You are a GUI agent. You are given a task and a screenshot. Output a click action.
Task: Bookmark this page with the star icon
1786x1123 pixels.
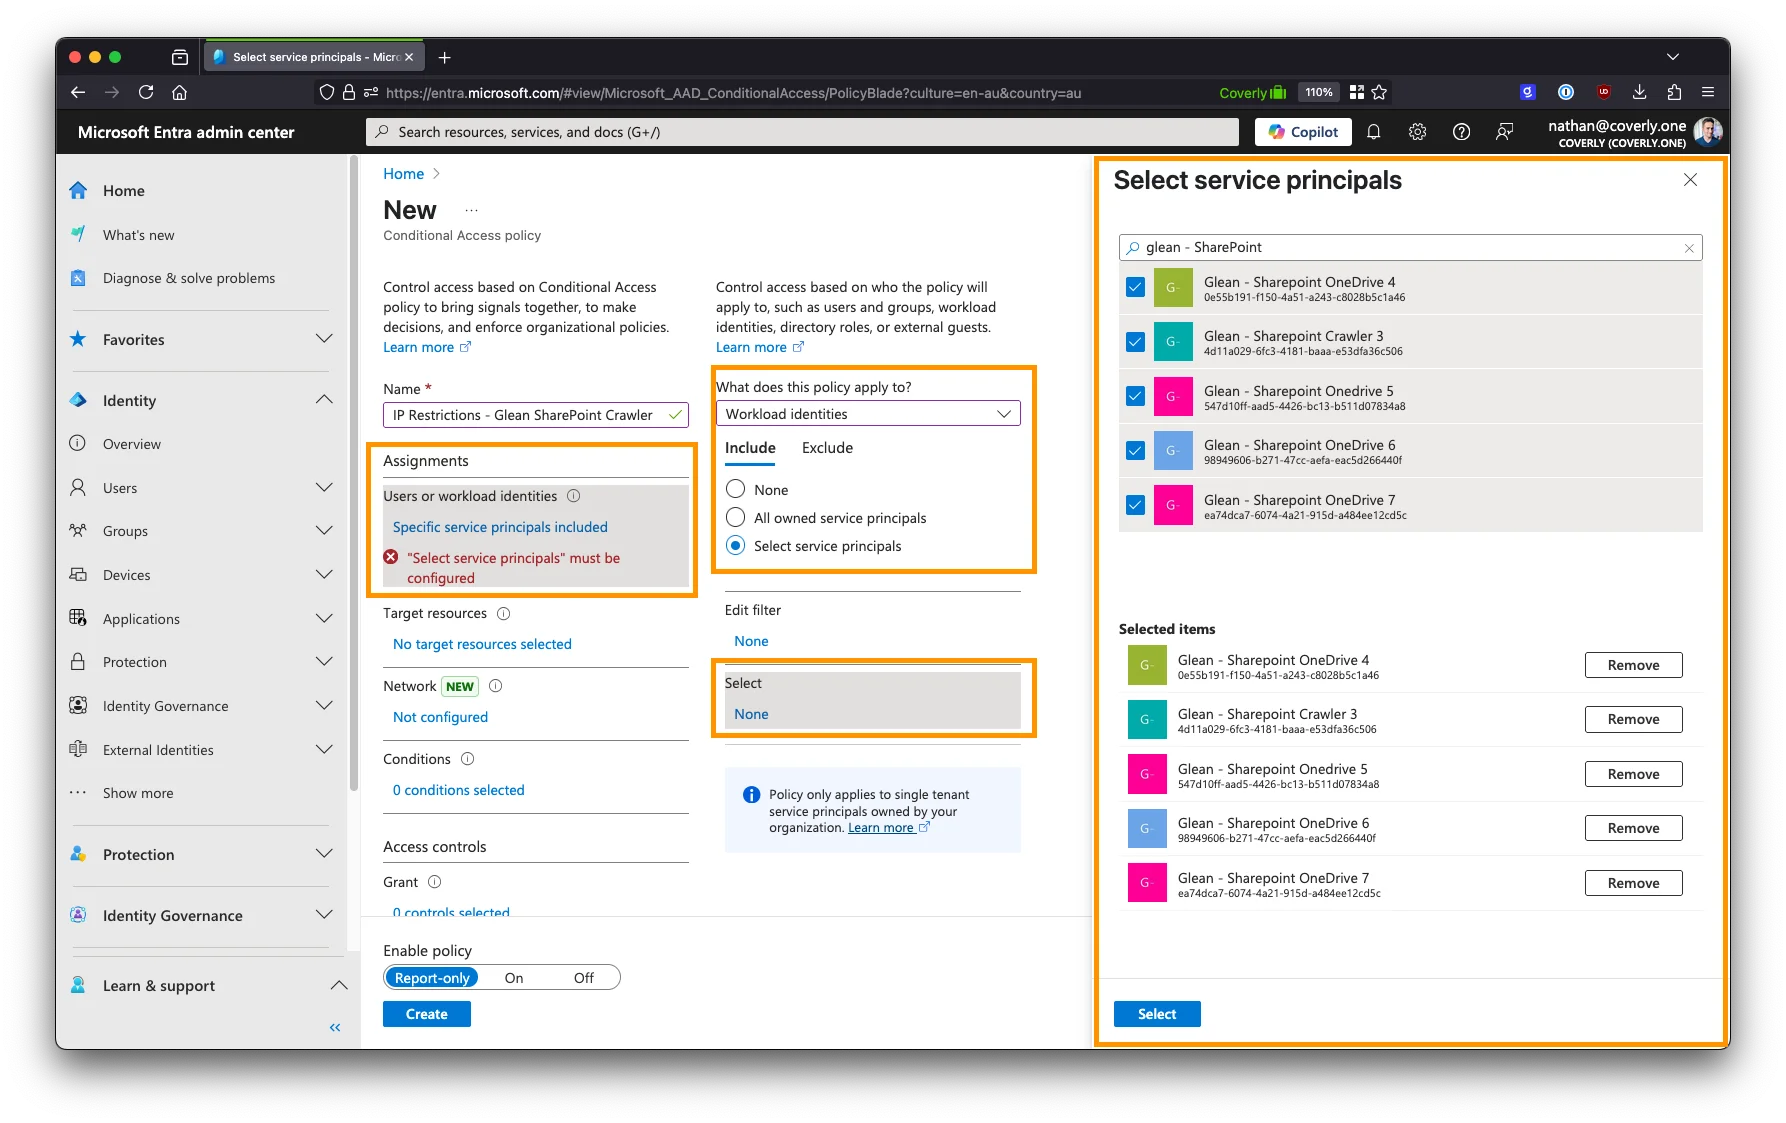point(1379,91)
